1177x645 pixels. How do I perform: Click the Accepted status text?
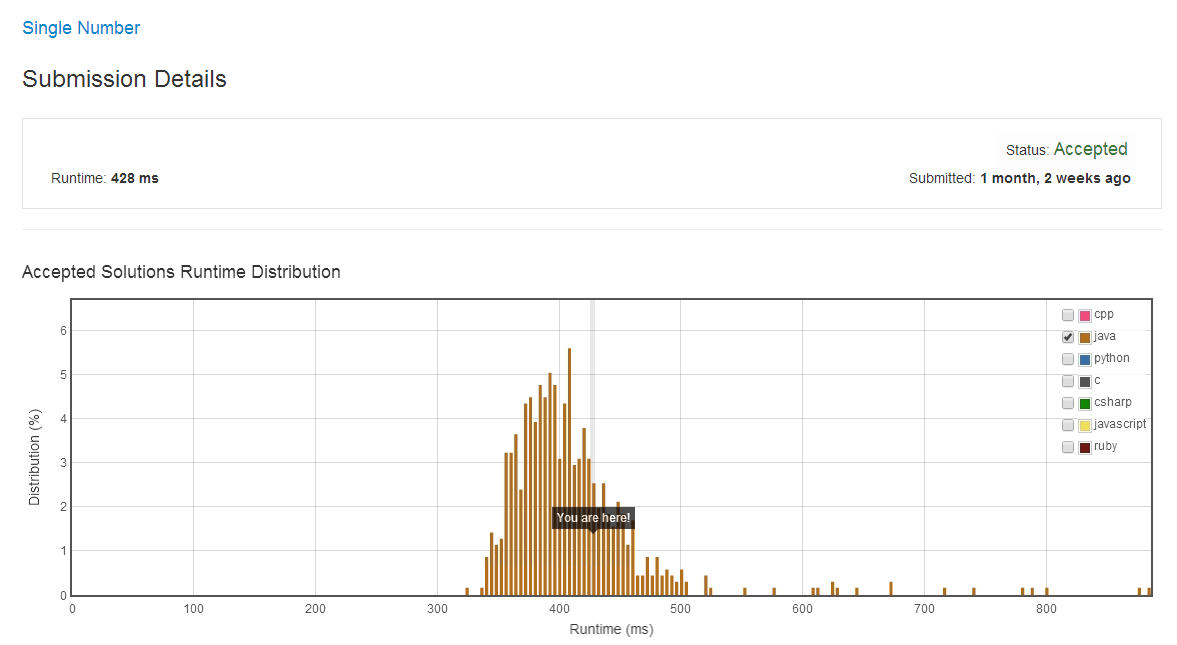(x=1090, y=149)
